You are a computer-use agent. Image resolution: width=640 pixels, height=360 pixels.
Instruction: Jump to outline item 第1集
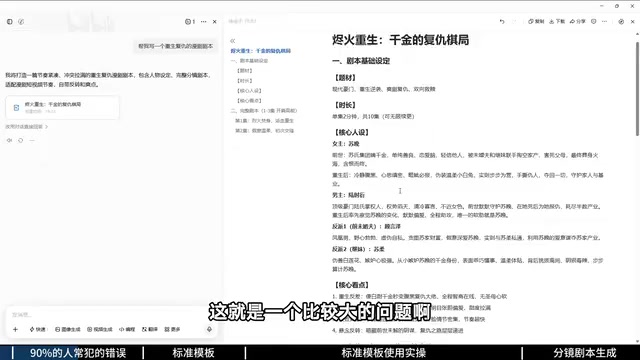click(264, 121)
